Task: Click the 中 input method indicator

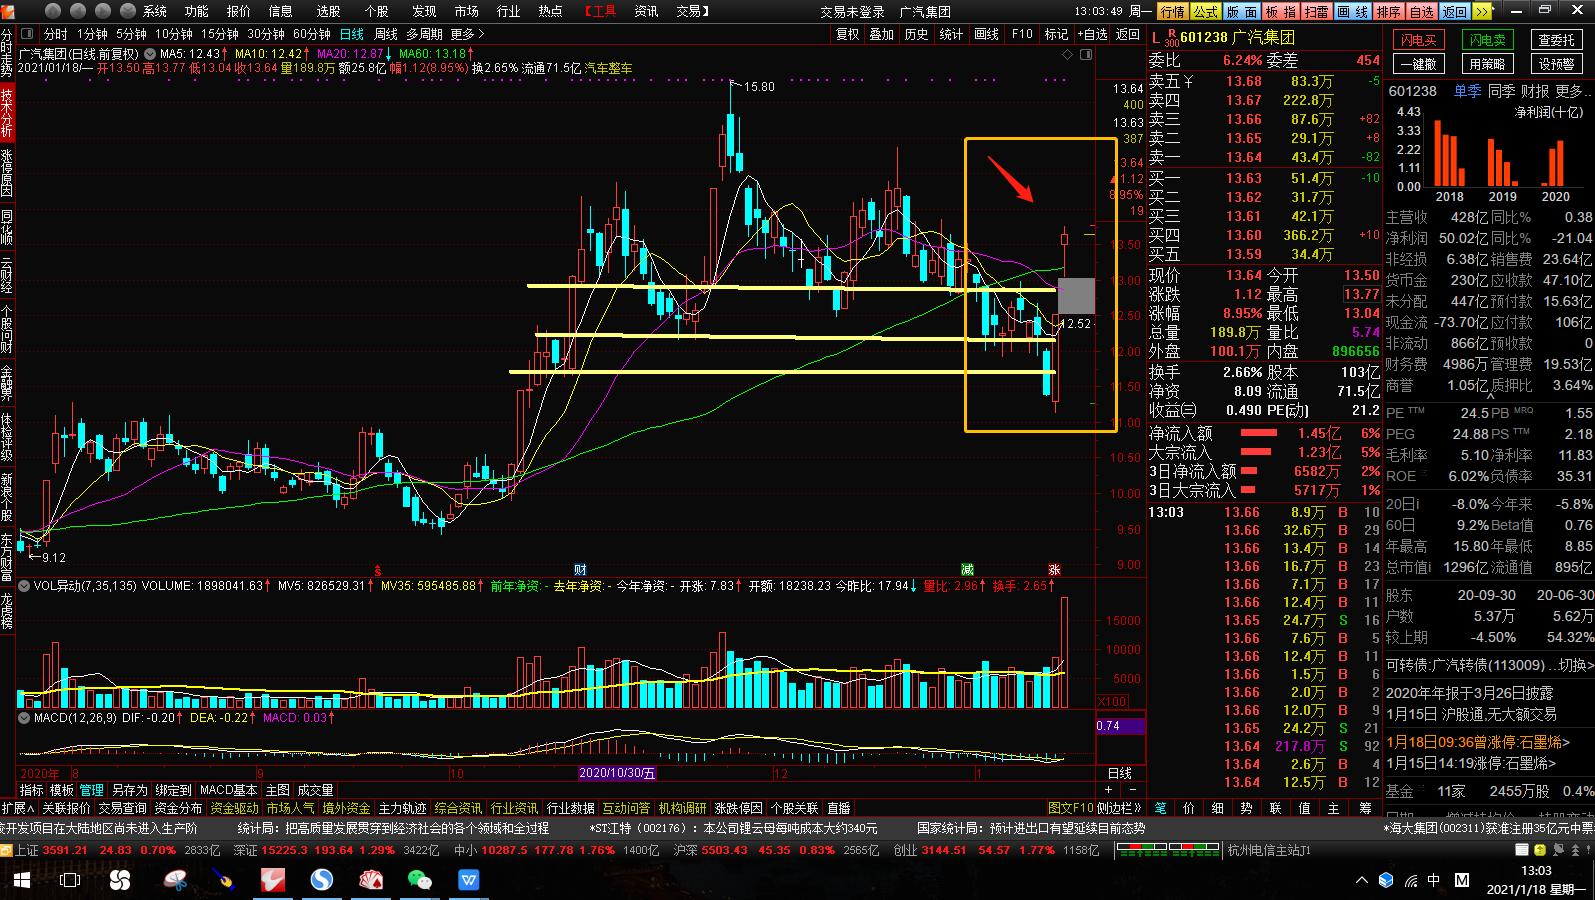Action: click(x=1435, y=881)
